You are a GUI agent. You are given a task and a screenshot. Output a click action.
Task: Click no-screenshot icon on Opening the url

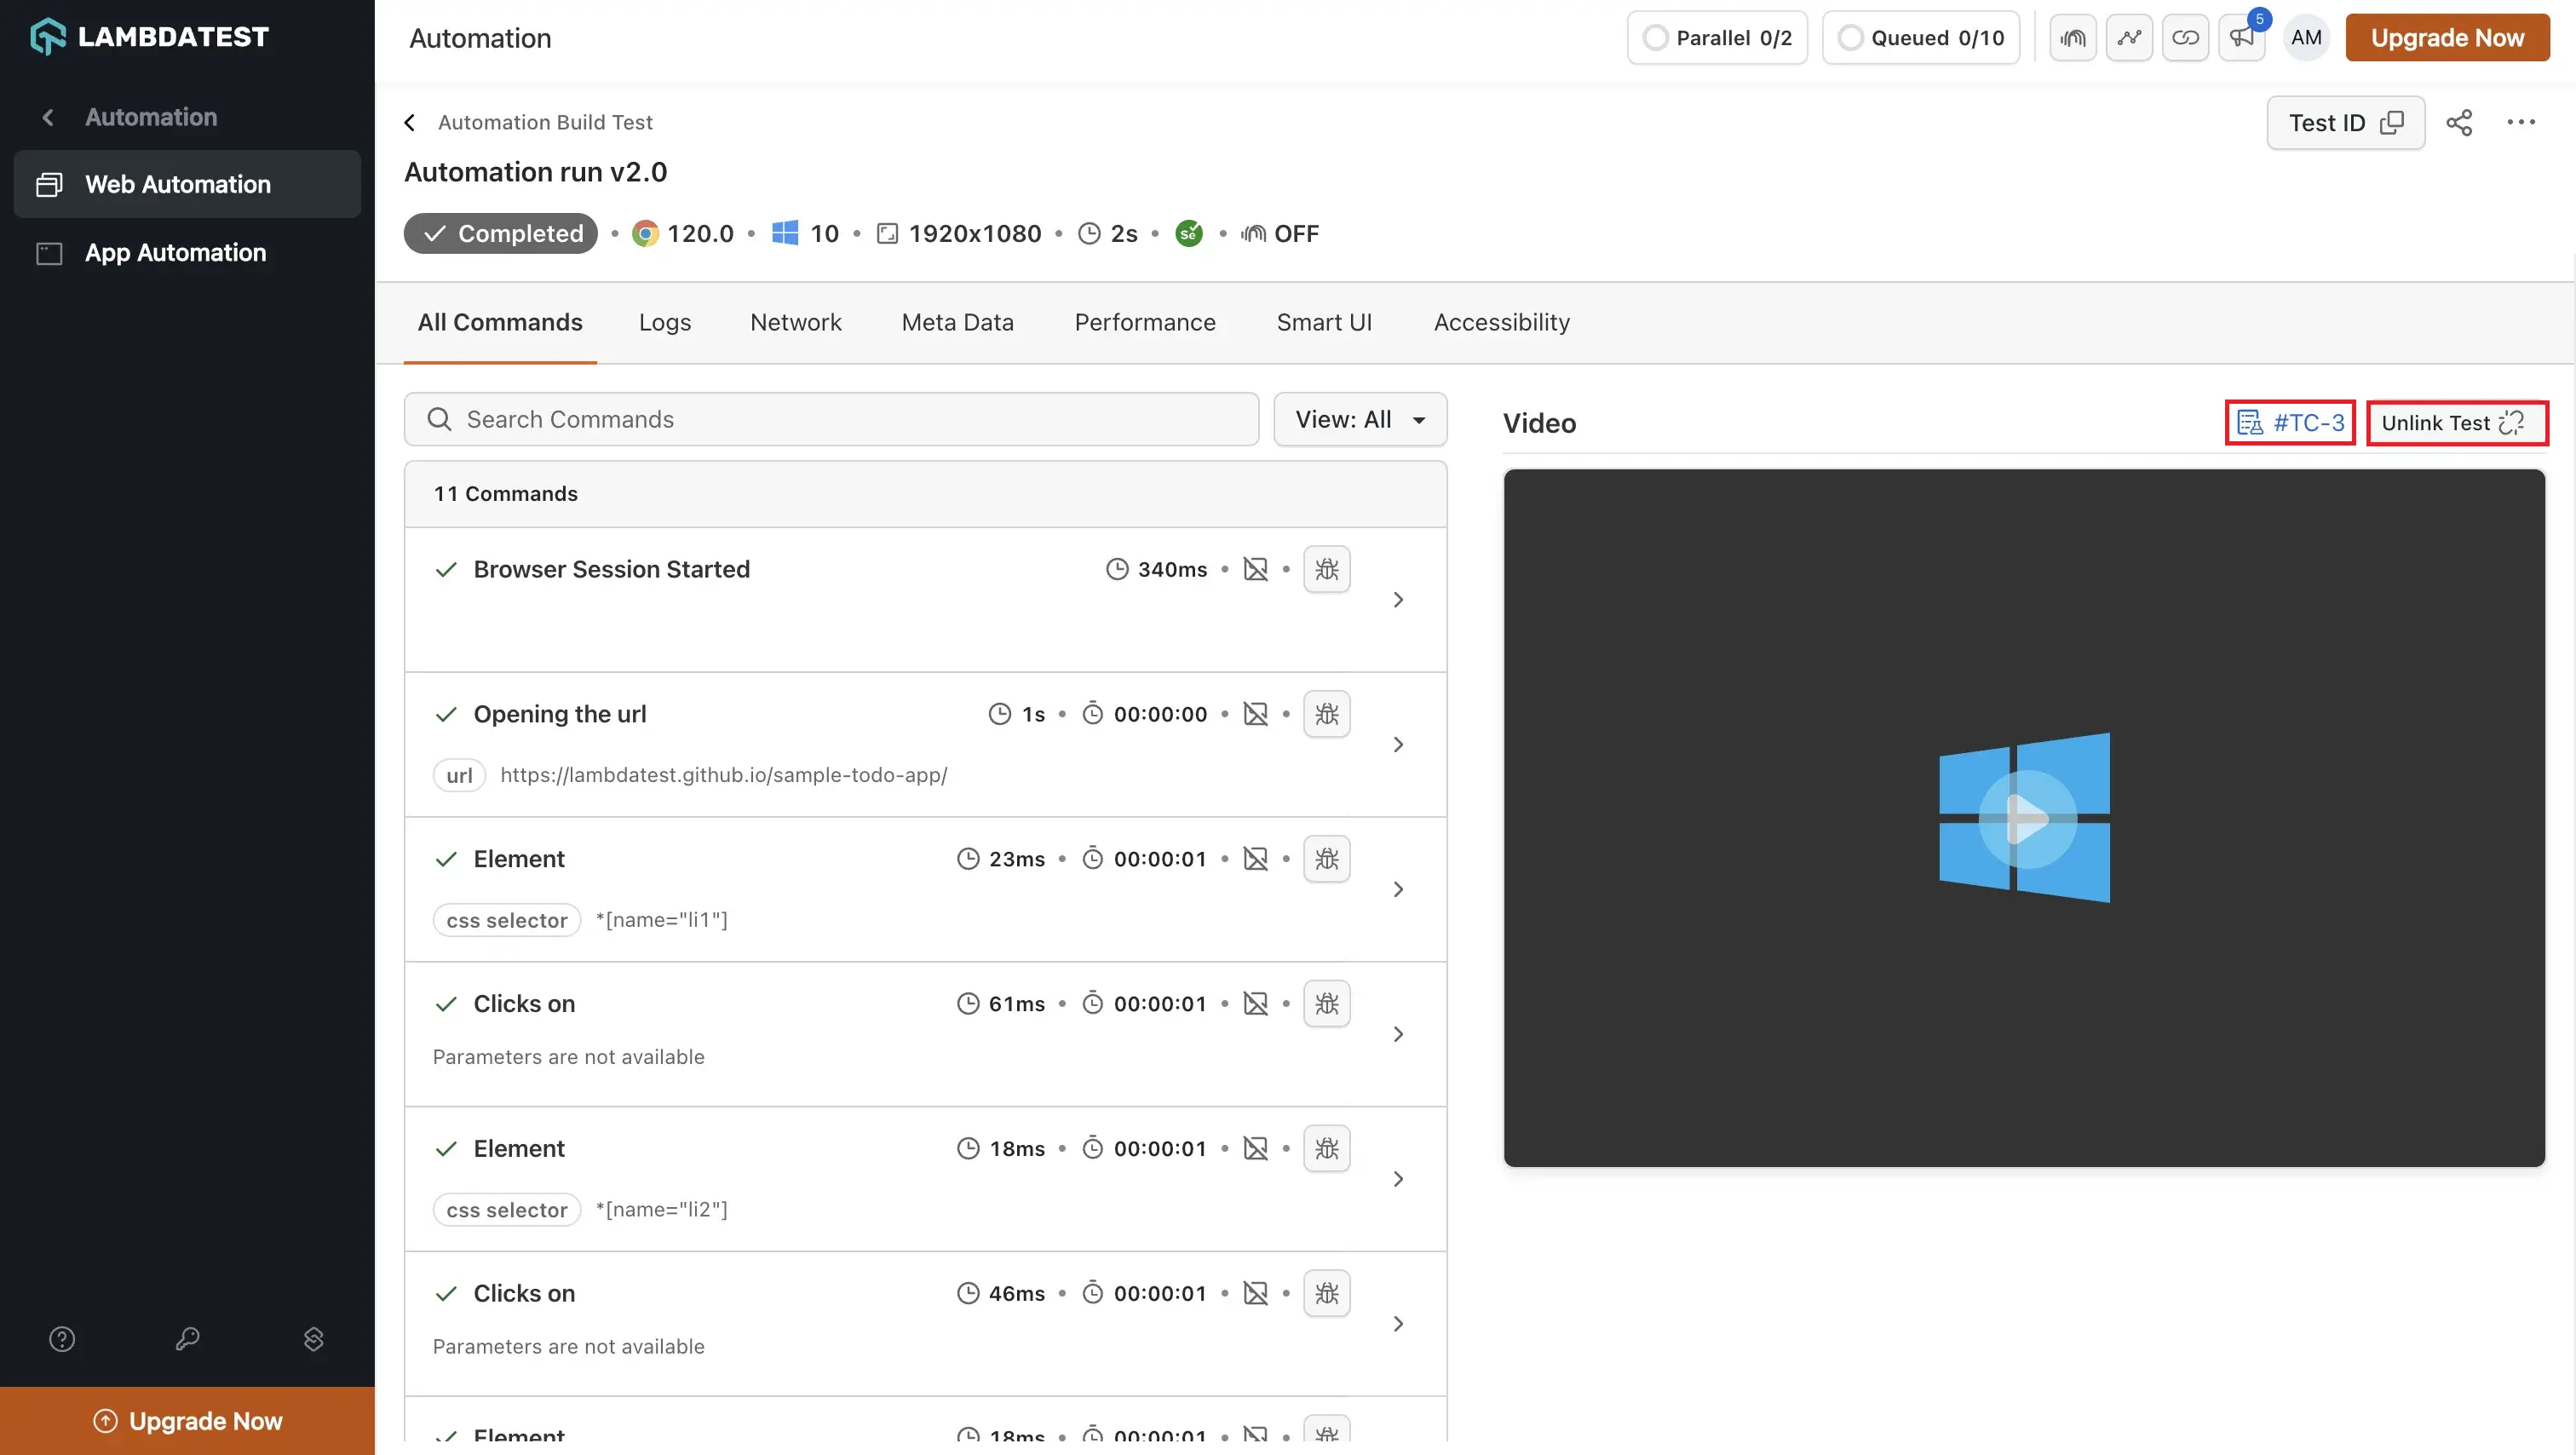pyautogui.click(x=1255, y=714)
